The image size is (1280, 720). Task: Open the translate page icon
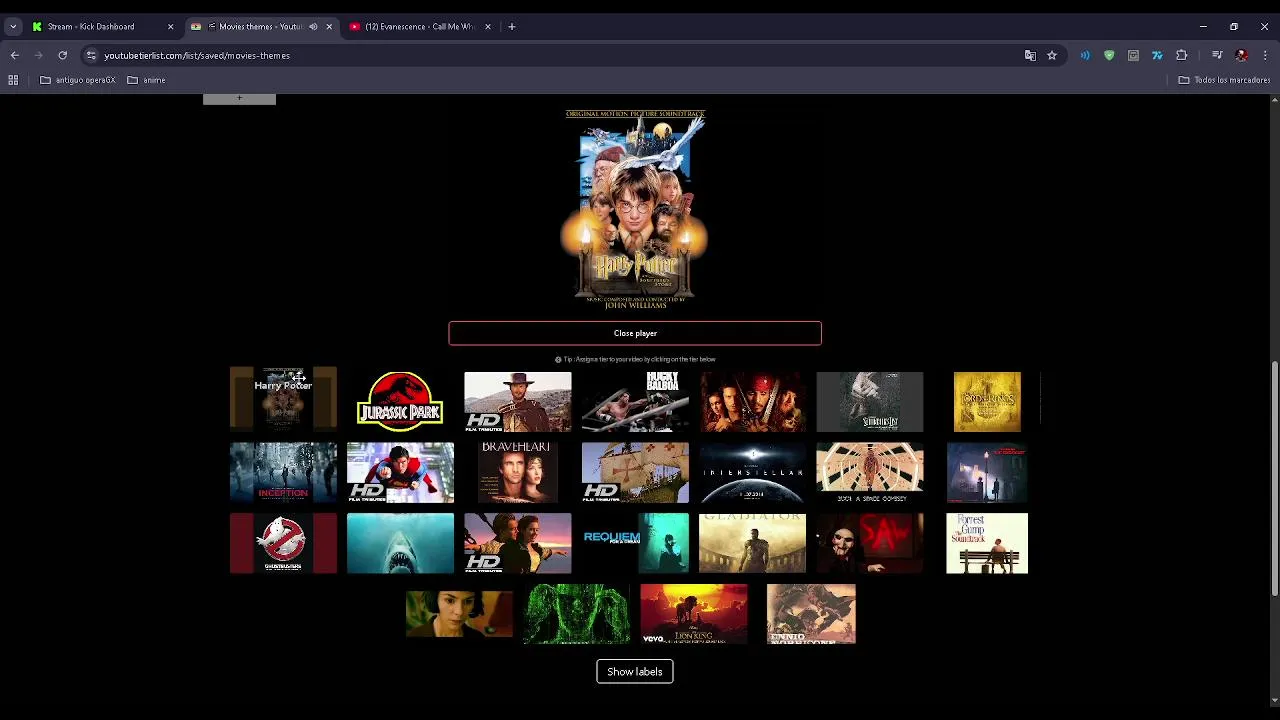[x=1030, y=56]
